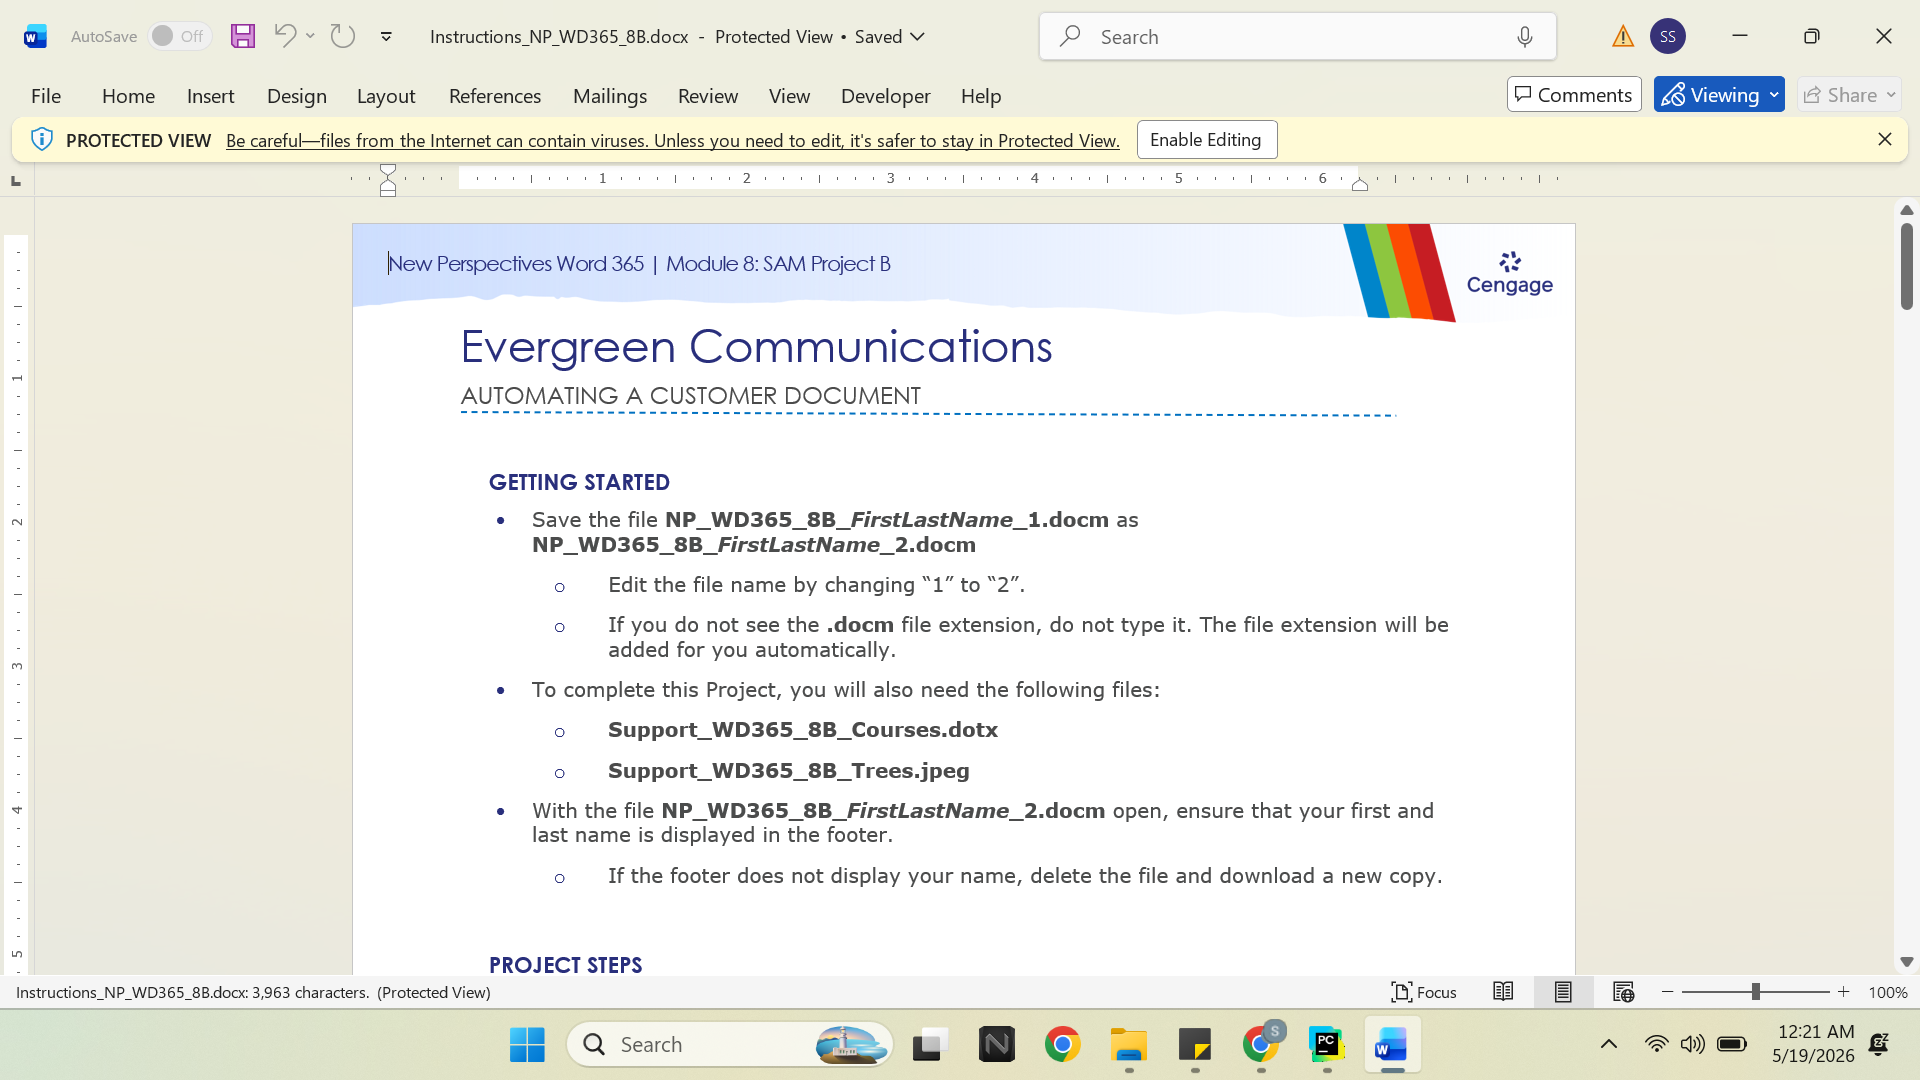The height and width of the screenshot is (1080, 1920).
Task: Zoom out with the minus icon
Action: (x=1667, y=992)
